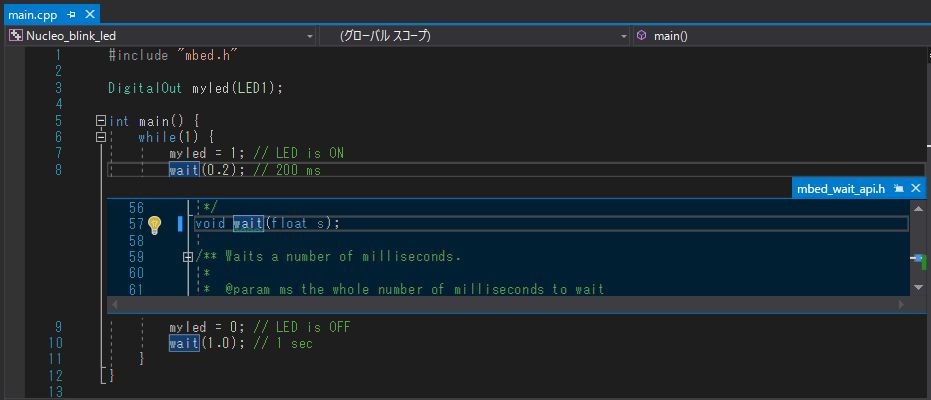Open the main() member dropdown
The width and height of the screenshot is (931, 400).
(x=781, y=36)
